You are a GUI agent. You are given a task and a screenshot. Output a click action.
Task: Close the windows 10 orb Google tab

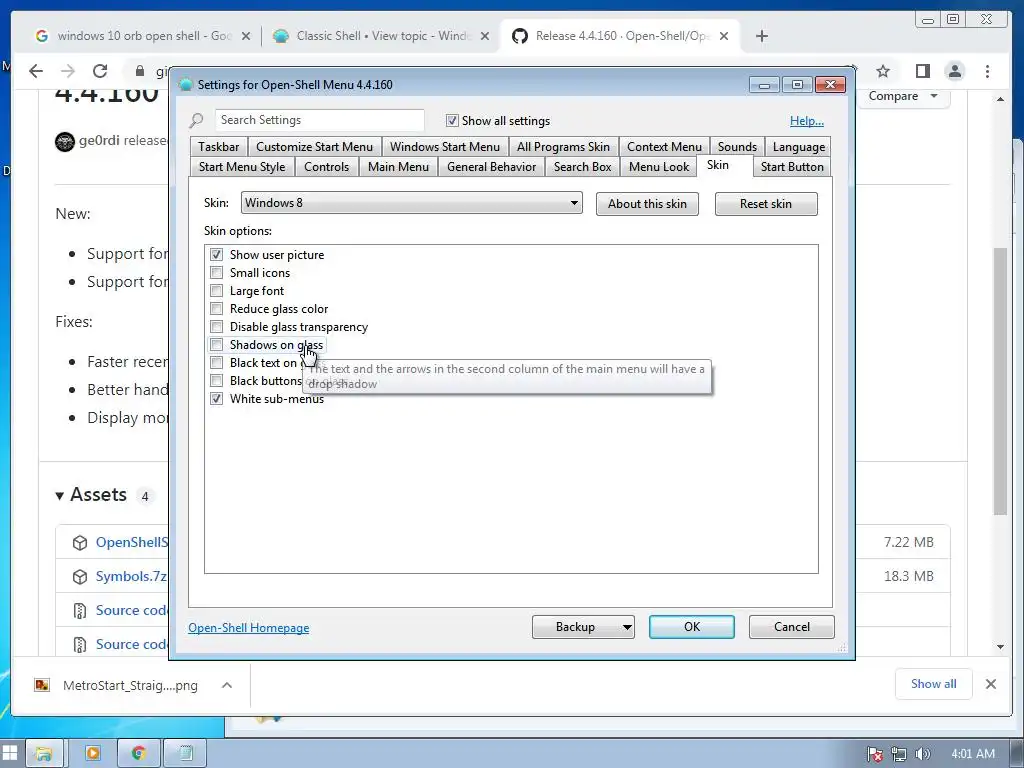click(x=246, y=36)
